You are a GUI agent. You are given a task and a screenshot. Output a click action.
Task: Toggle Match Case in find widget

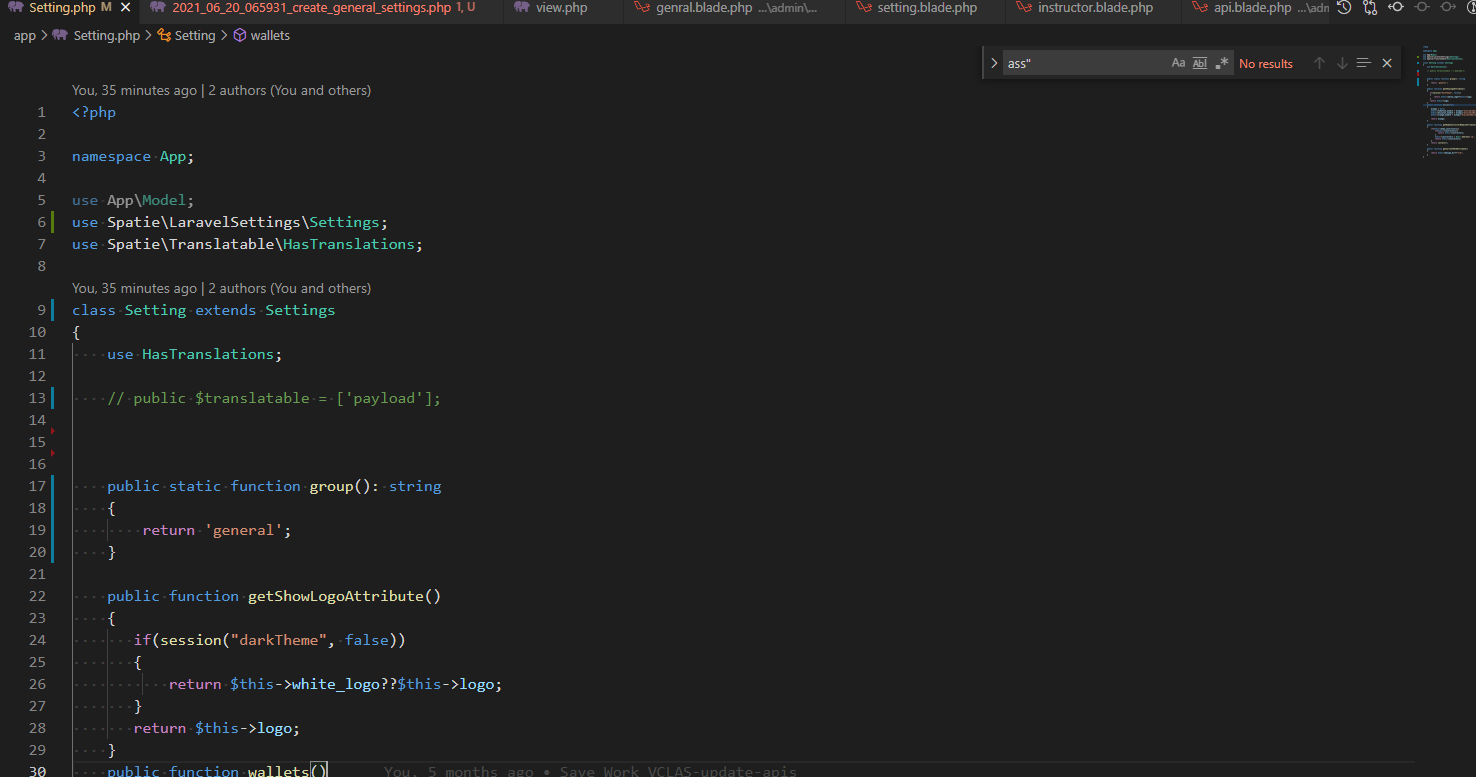pos(1178,63)
